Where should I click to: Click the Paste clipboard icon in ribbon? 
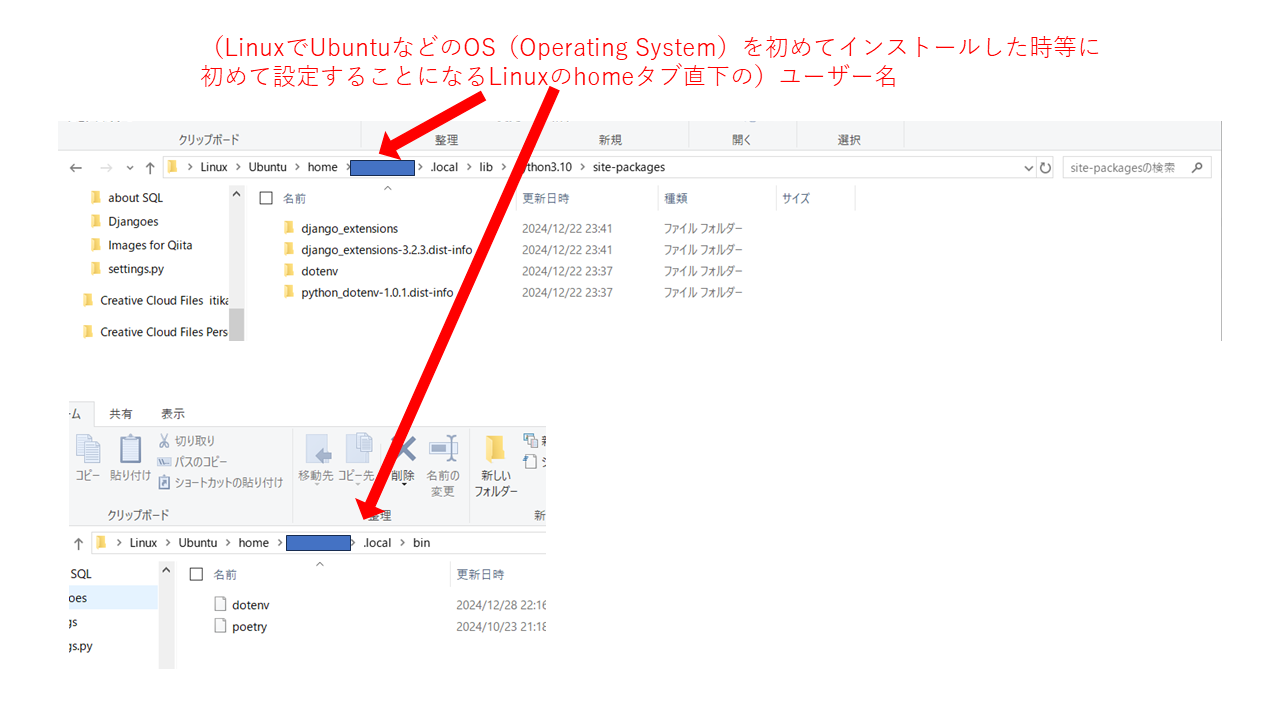131,450
